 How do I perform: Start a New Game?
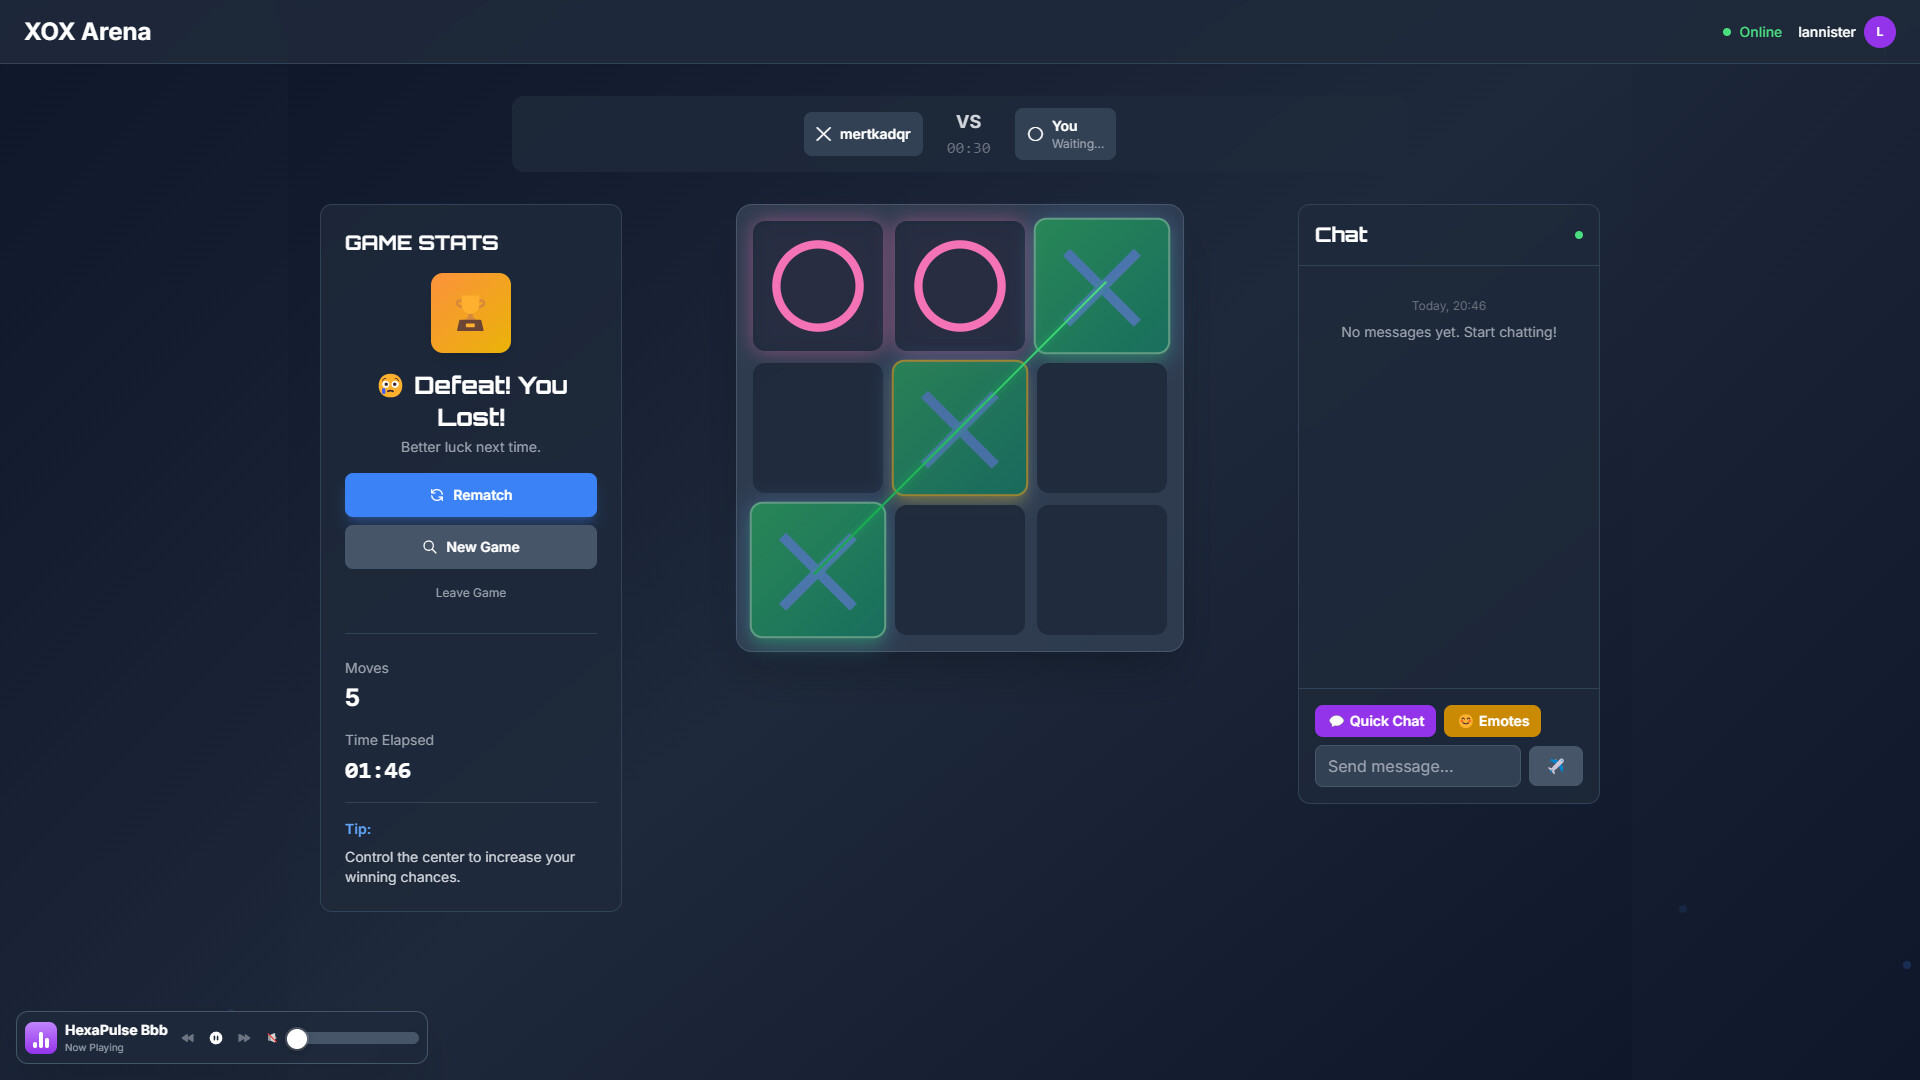pos(470,547)
